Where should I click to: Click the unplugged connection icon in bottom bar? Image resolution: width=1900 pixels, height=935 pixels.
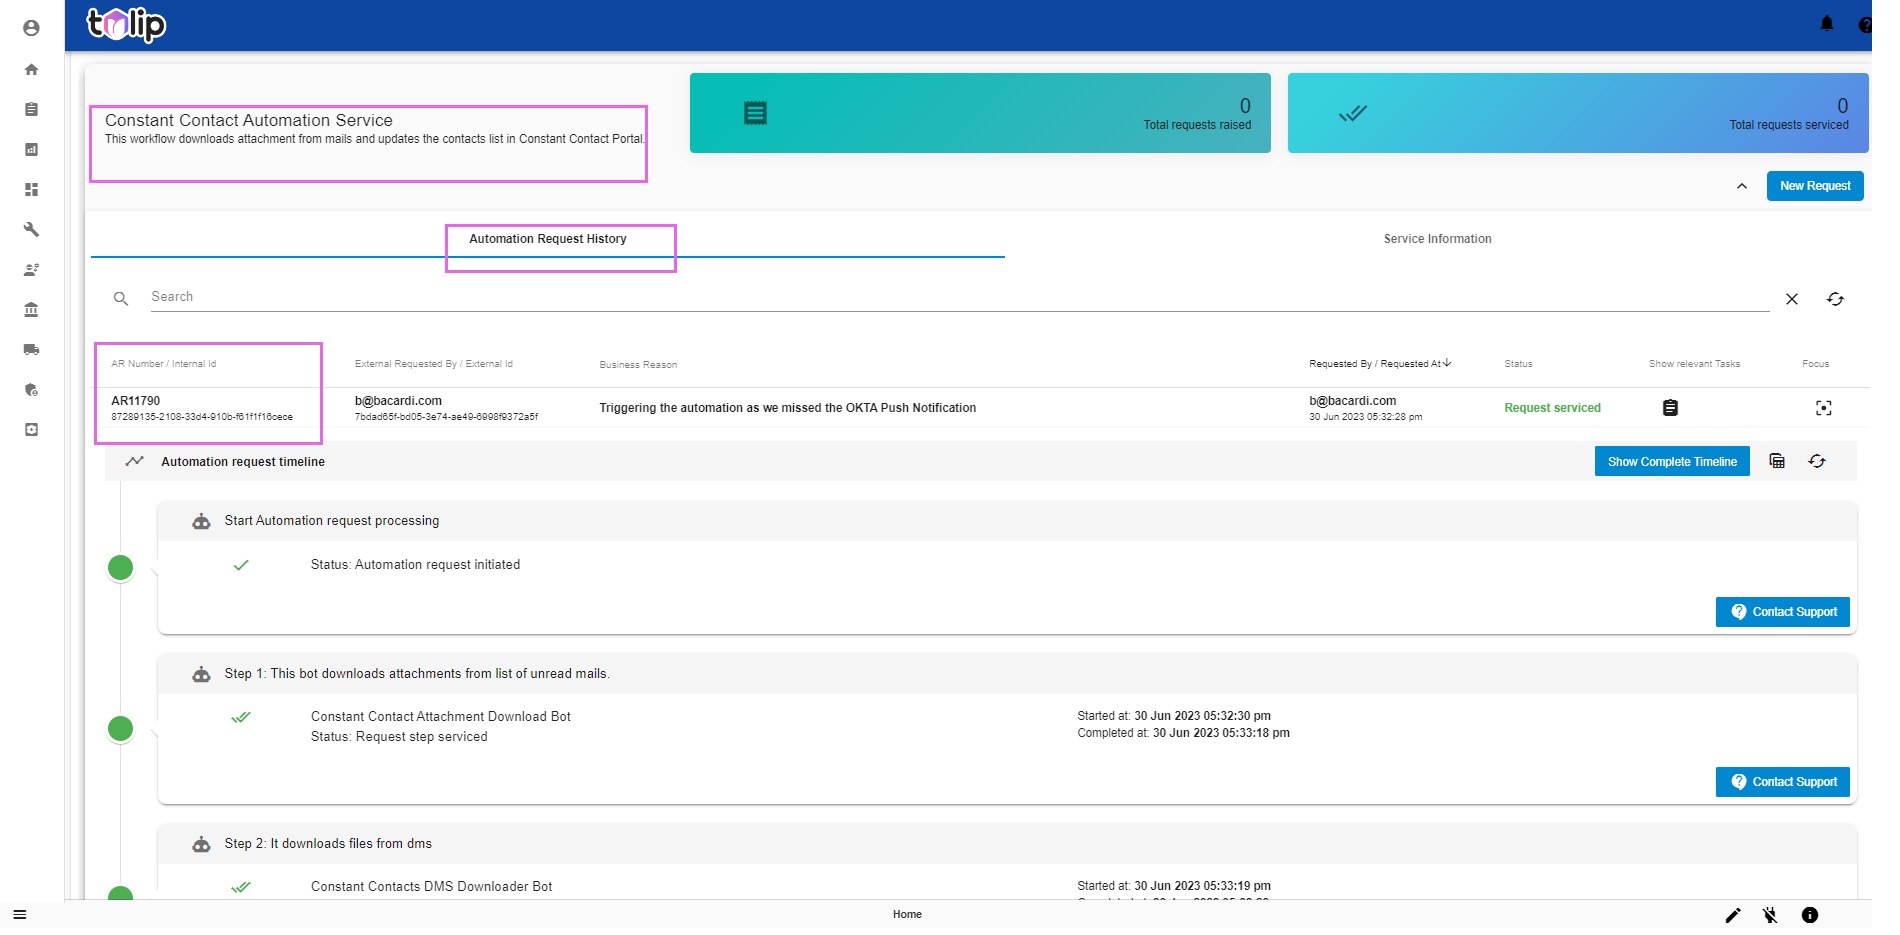point(1770,915)
